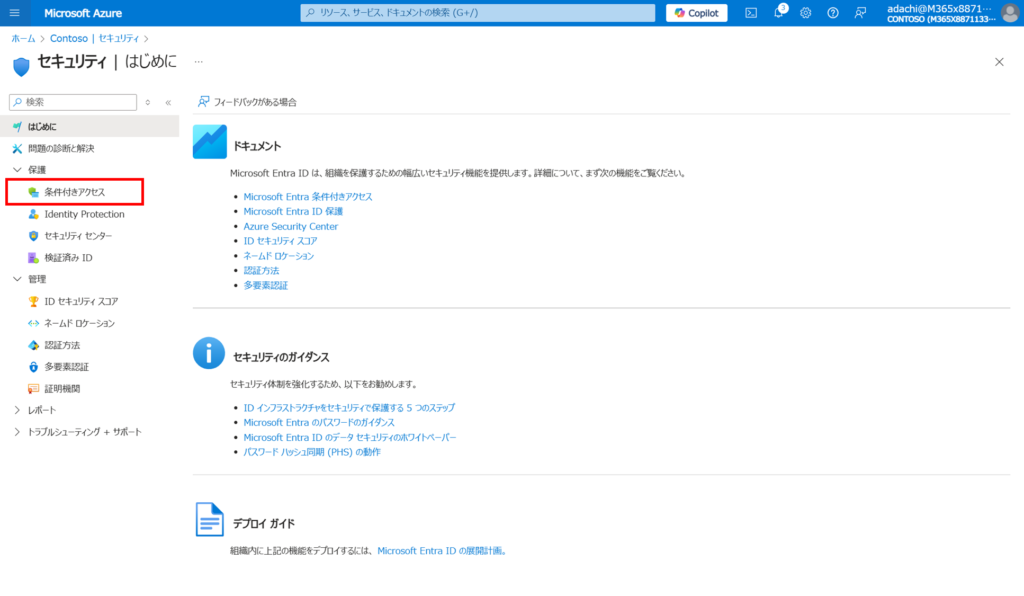Click the セキュリティのガイダンス info icon
Image resolution: width=1024 pixels, height=596 pixels.
(x=209, y=353)
